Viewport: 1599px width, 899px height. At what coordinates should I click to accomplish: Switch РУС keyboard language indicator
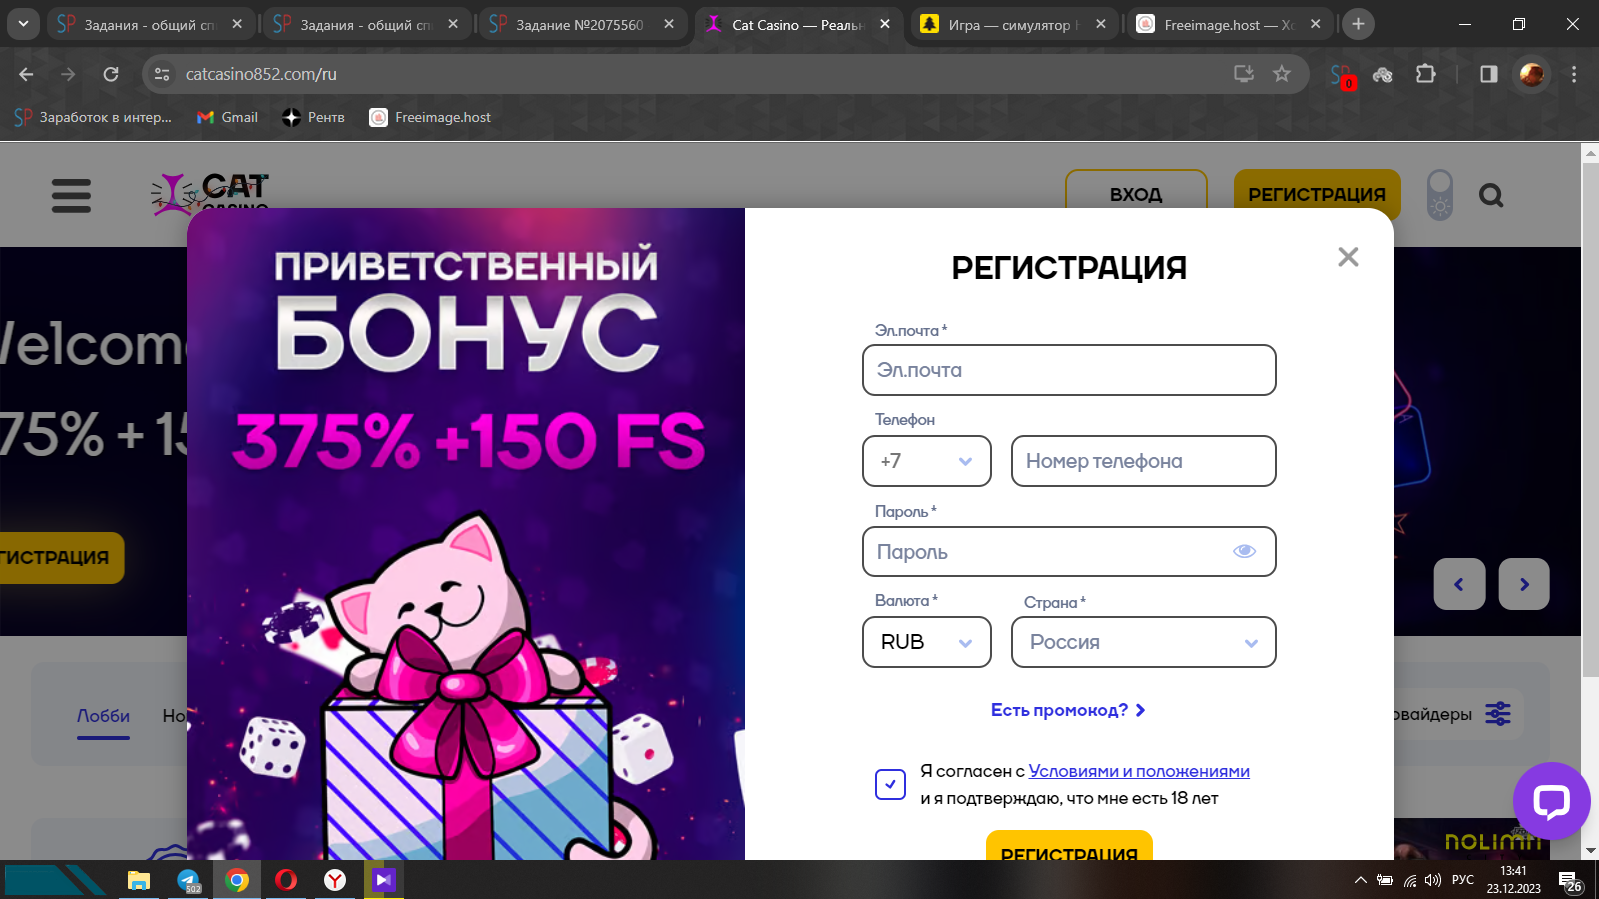click(x=1463, y=880)
